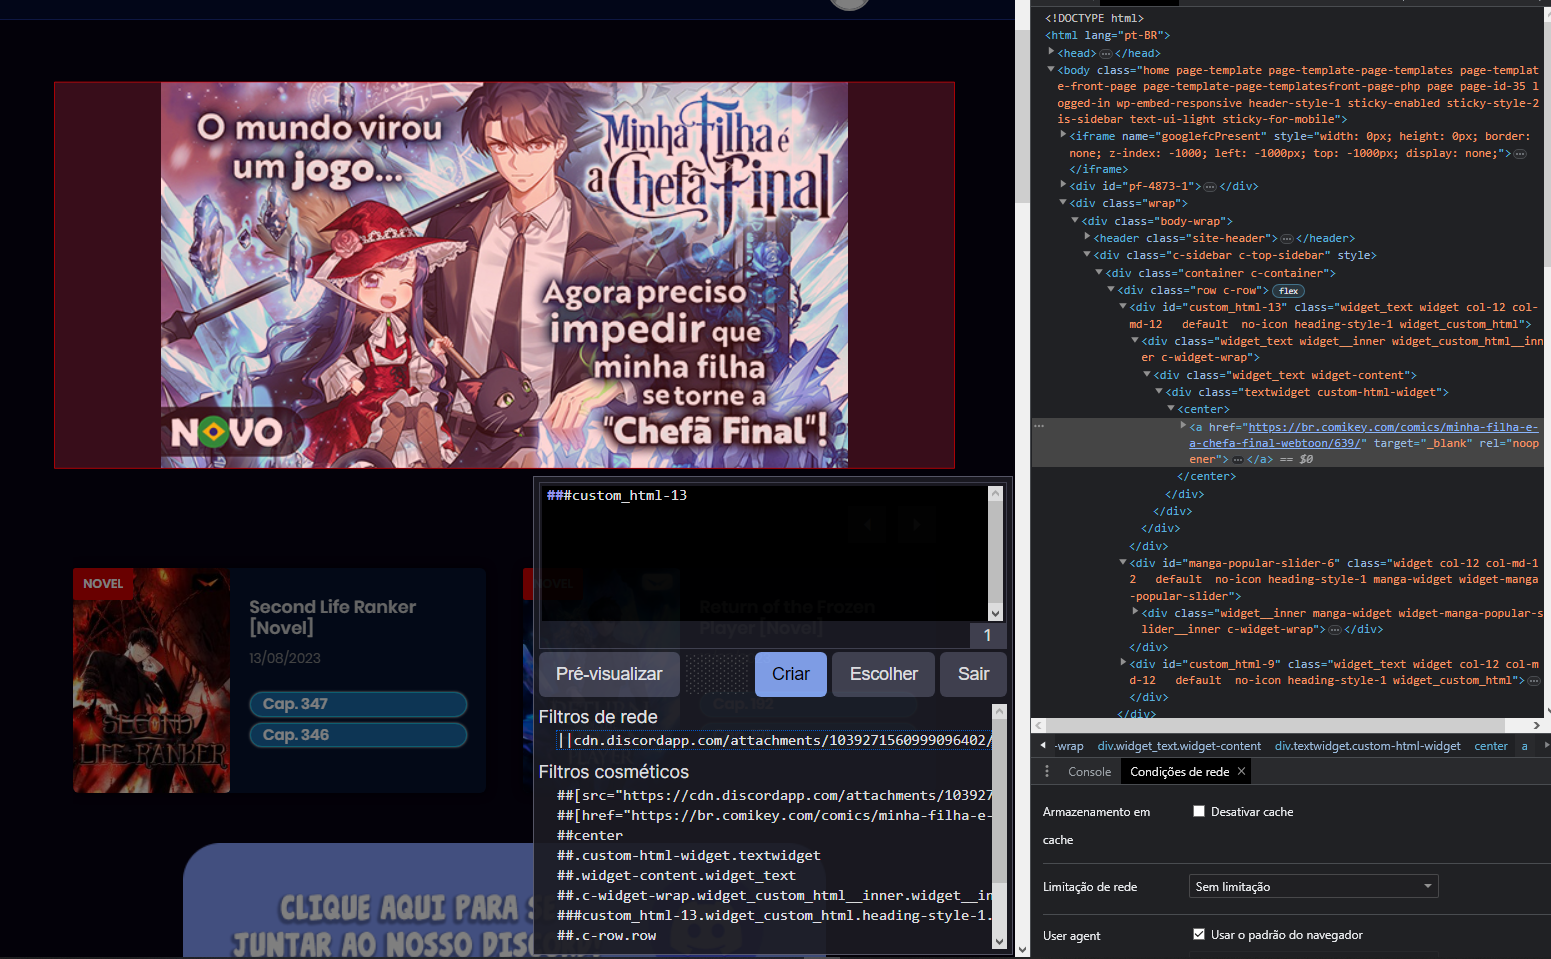Expand the selected anchor element node
The height and width of the screenshot is (959, 1551).
tap(1183, 427)
